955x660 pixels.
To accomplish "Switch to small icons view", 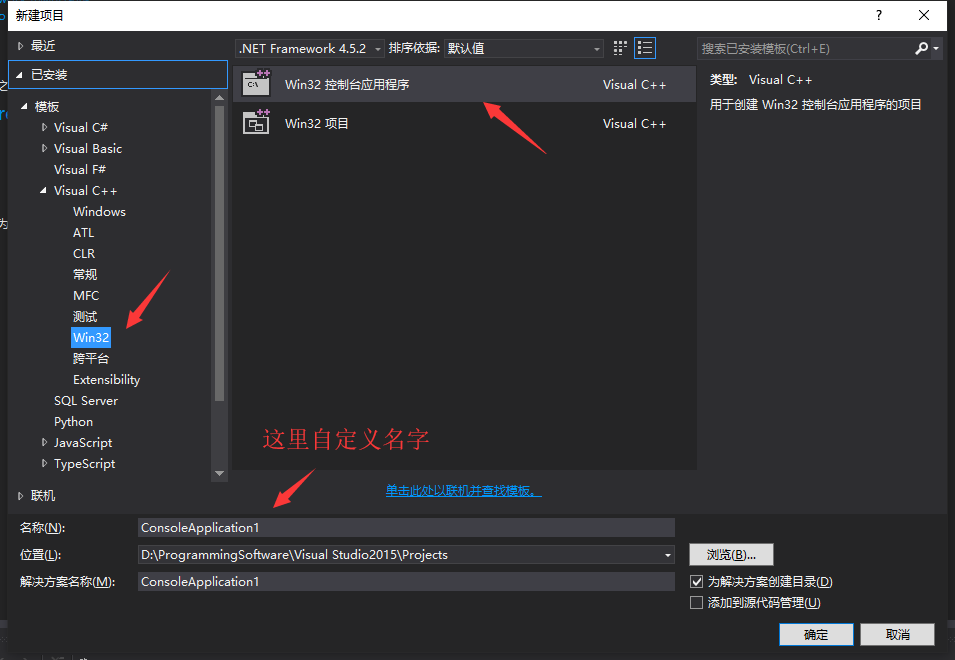I will [x=618, y=47].
